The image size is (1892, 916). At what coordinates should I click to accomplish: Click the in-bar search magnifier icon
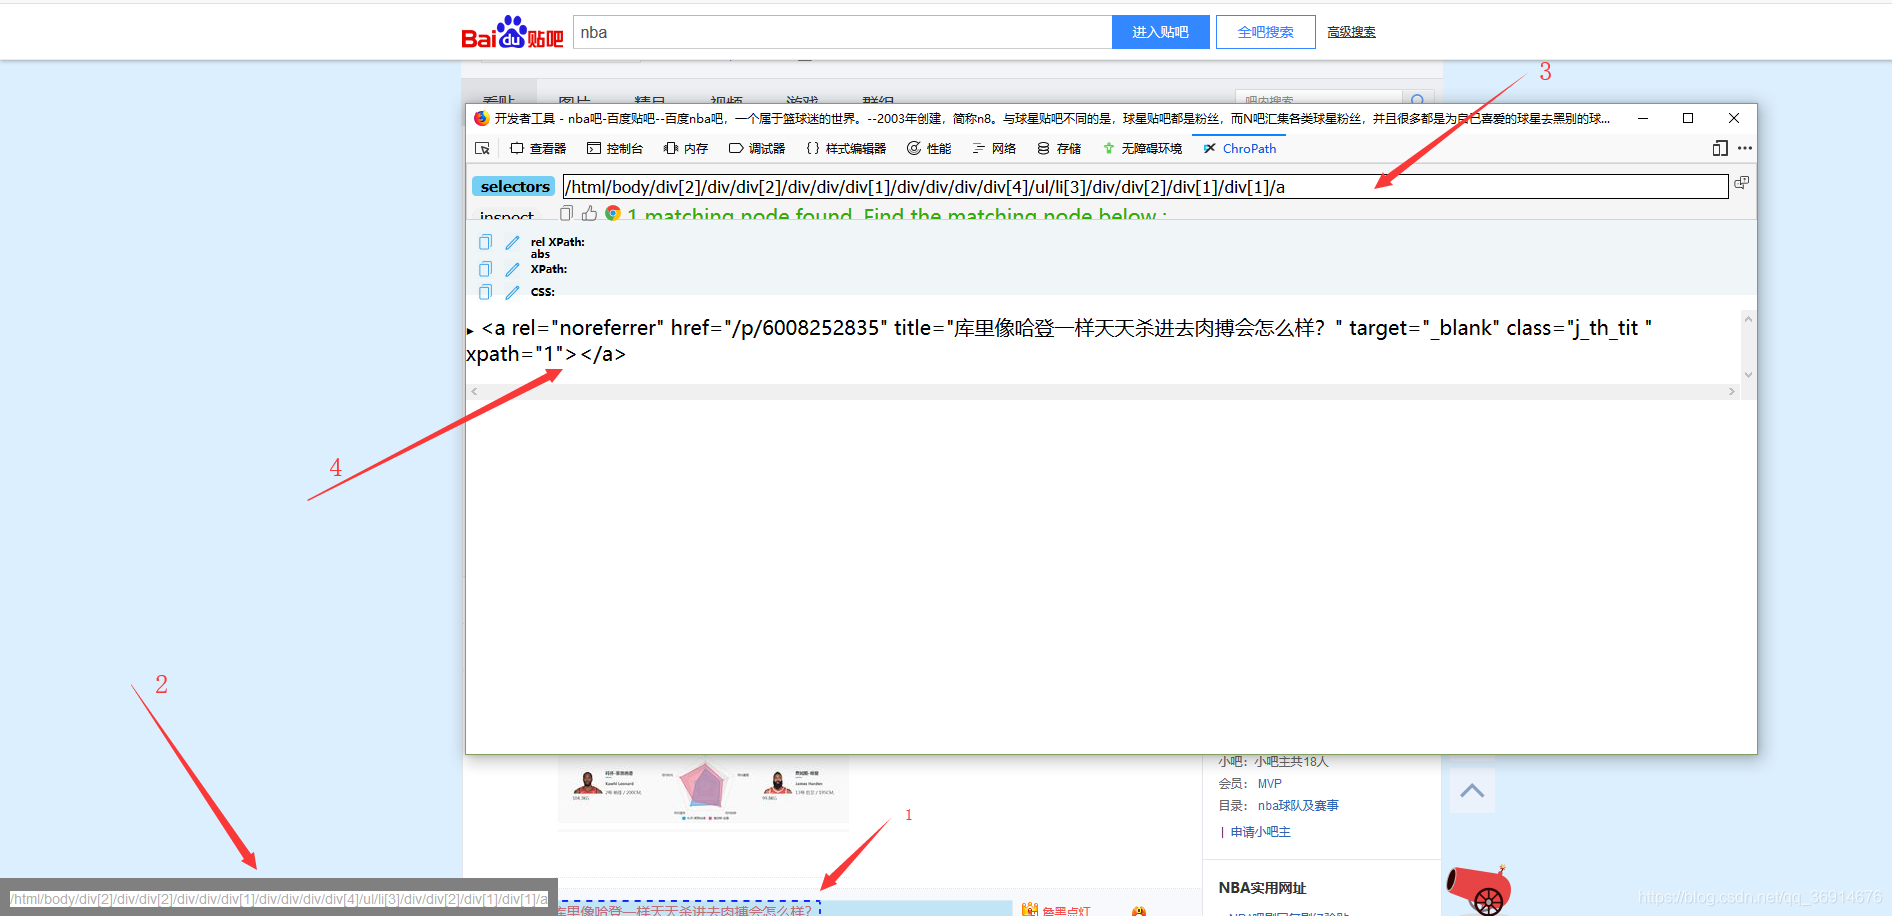pos(1417,100)
